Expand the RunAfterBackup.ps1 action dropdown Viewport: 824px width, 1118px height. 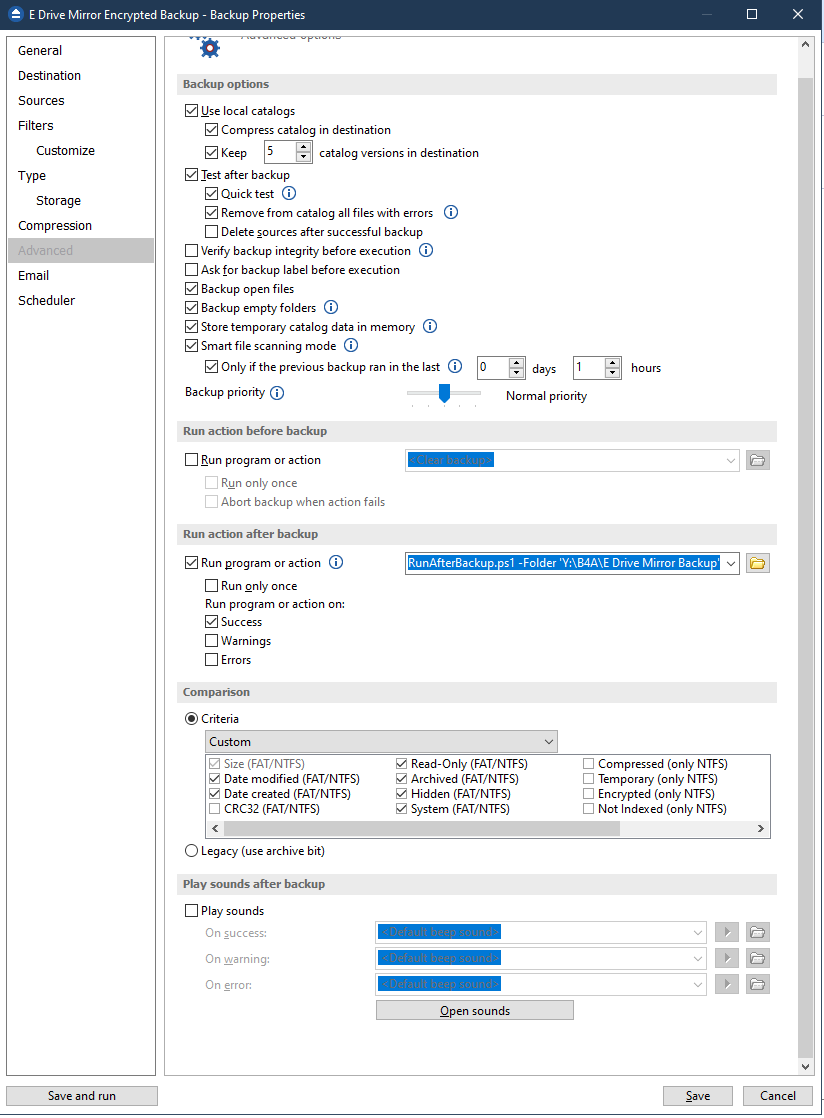731,563
